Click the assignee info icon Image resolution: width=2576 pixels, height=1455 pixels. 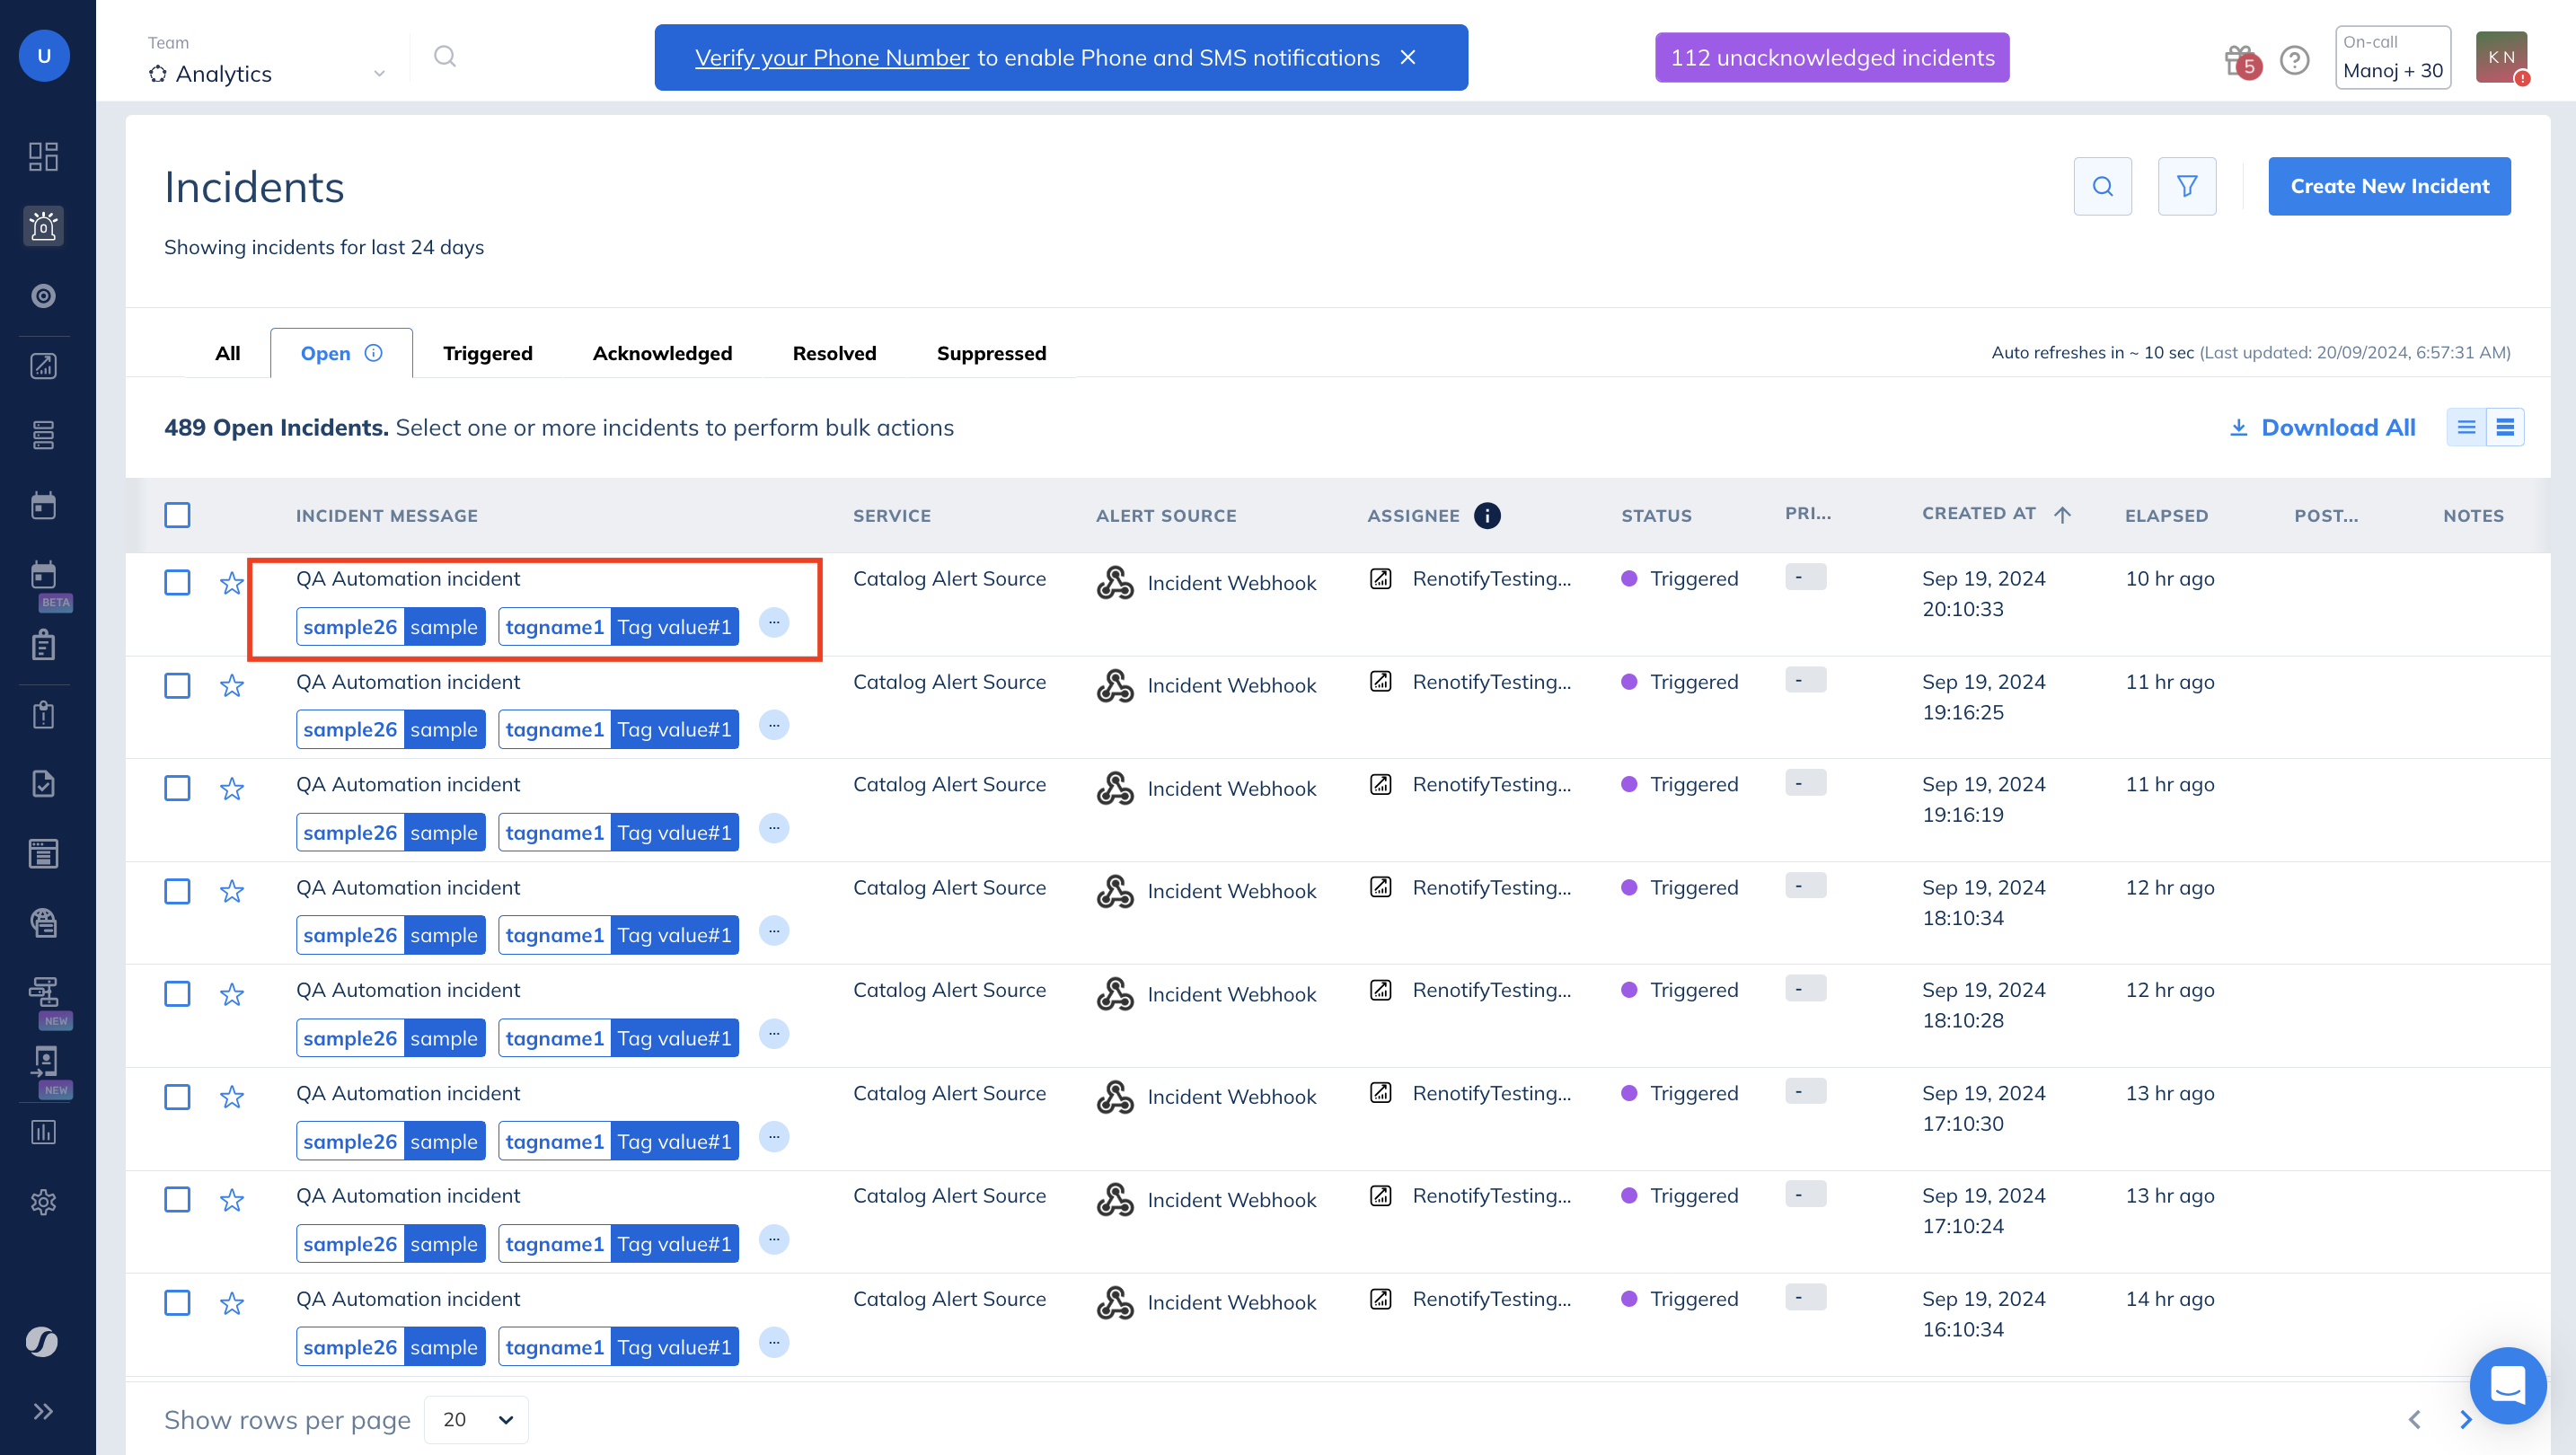[x=1487, y=515]
